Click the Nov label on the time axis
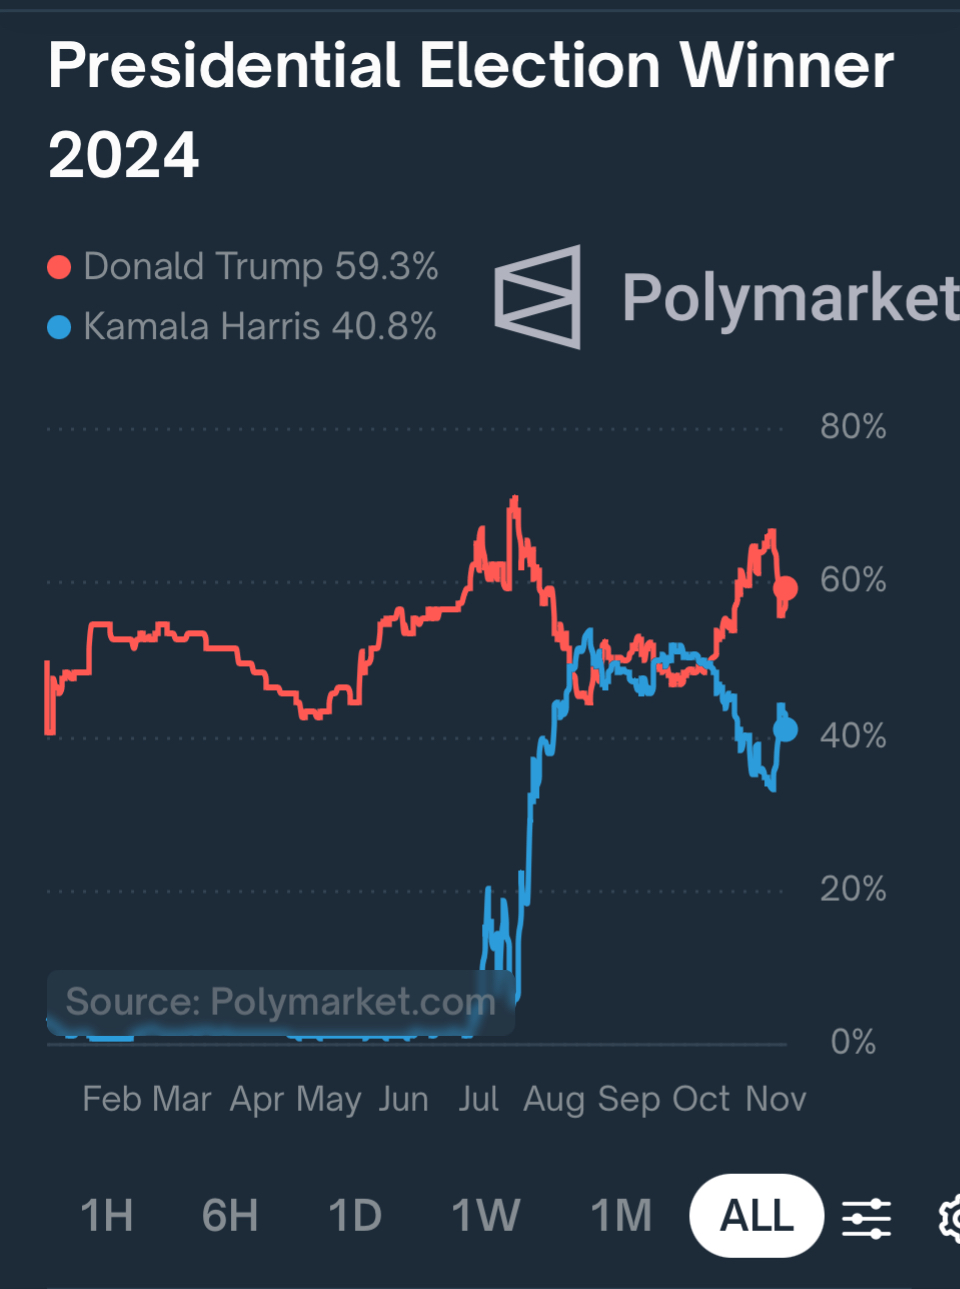Viewport: 960px width, 1289px height. coord(775,1099)
